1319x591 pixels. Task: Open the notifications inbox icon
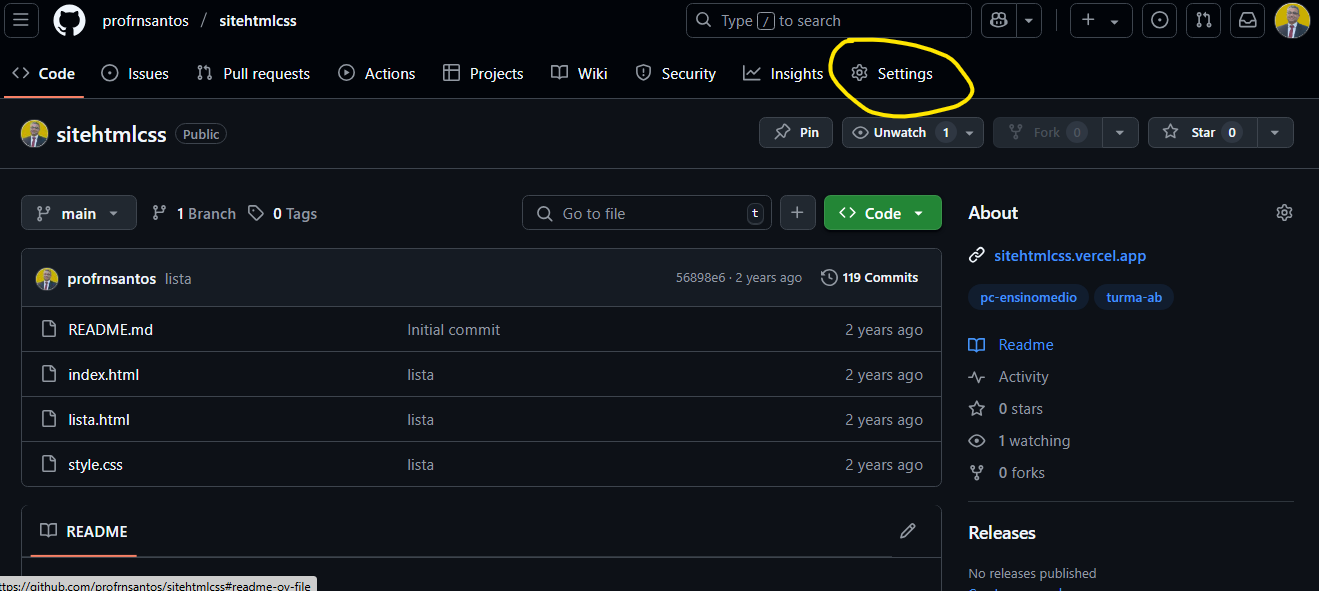click(x=1248, y=20)
